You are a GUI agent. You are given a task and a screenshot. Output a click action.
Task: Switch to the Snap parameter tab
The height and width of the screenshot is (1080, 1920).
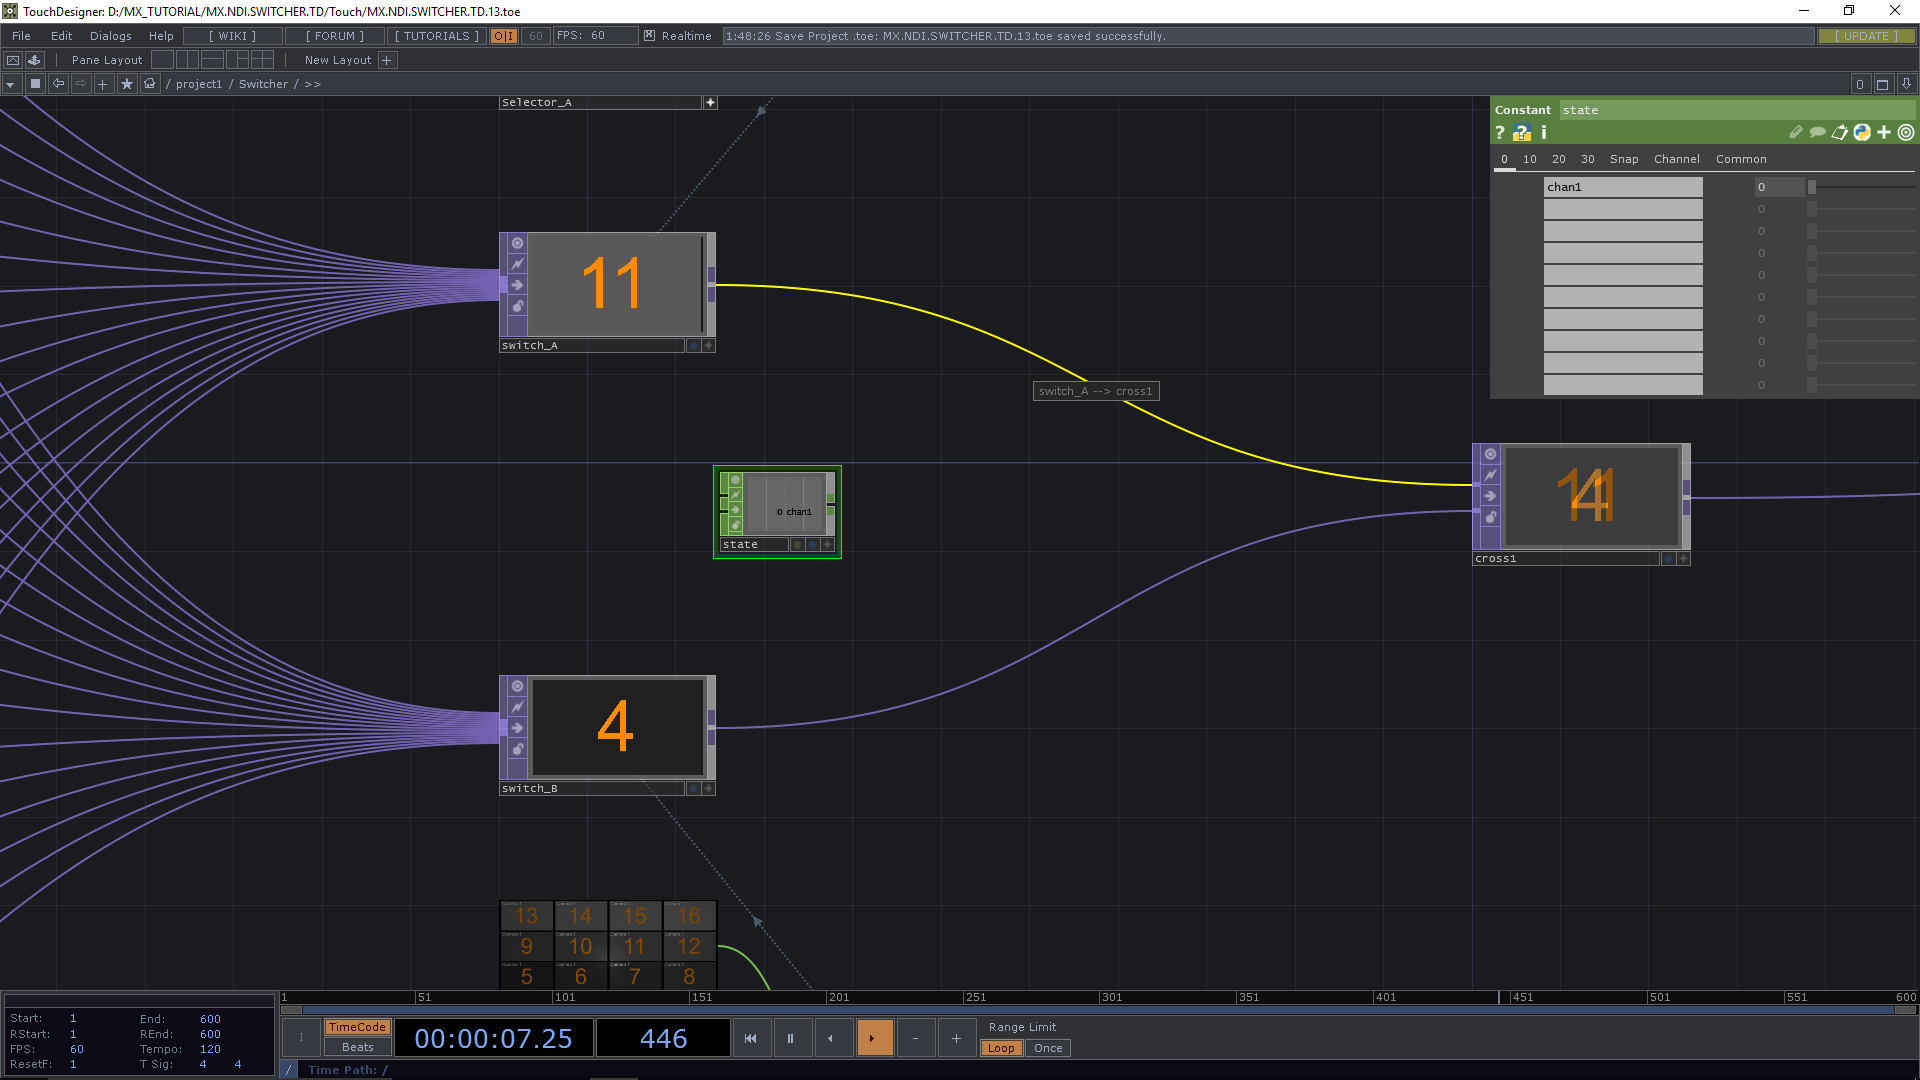pyautogui.click(x=1624, y=159)
